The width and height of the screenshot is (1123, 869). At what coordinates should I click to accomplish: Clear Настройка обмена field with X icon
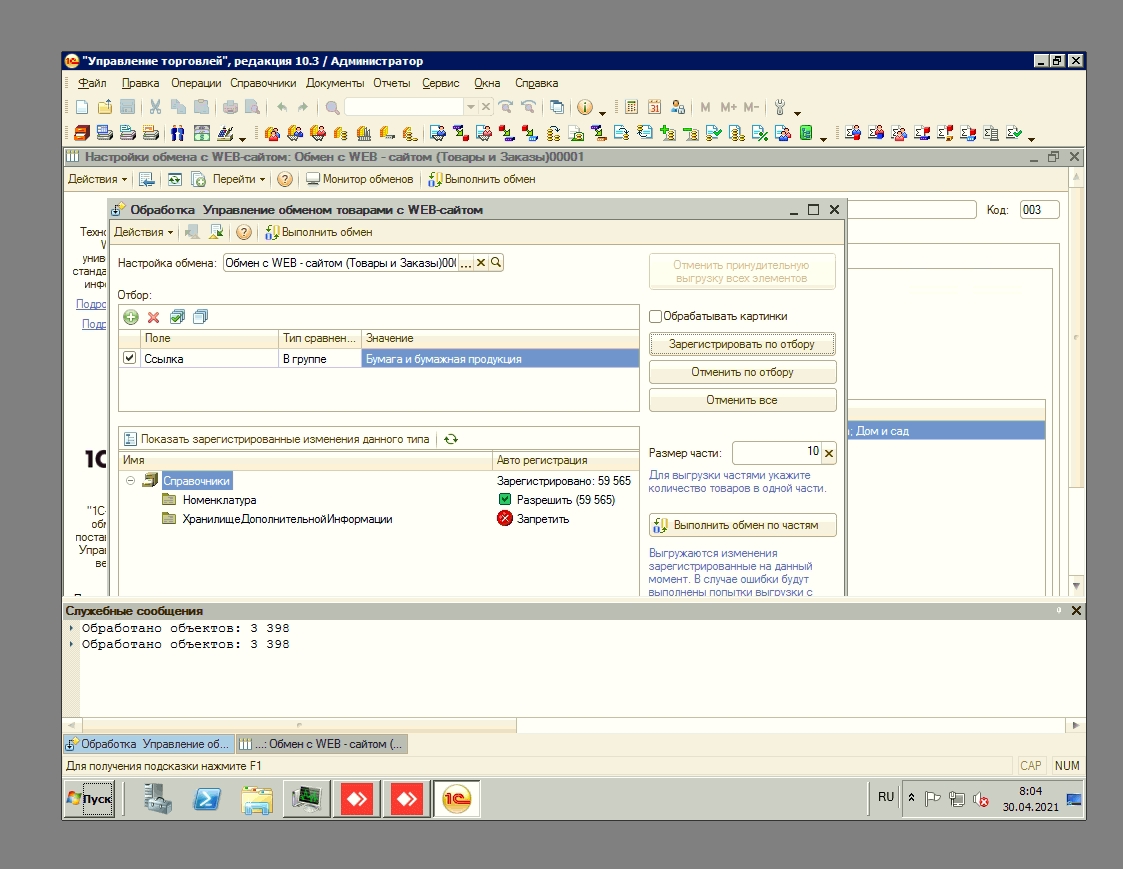click(x=481, y=262)
